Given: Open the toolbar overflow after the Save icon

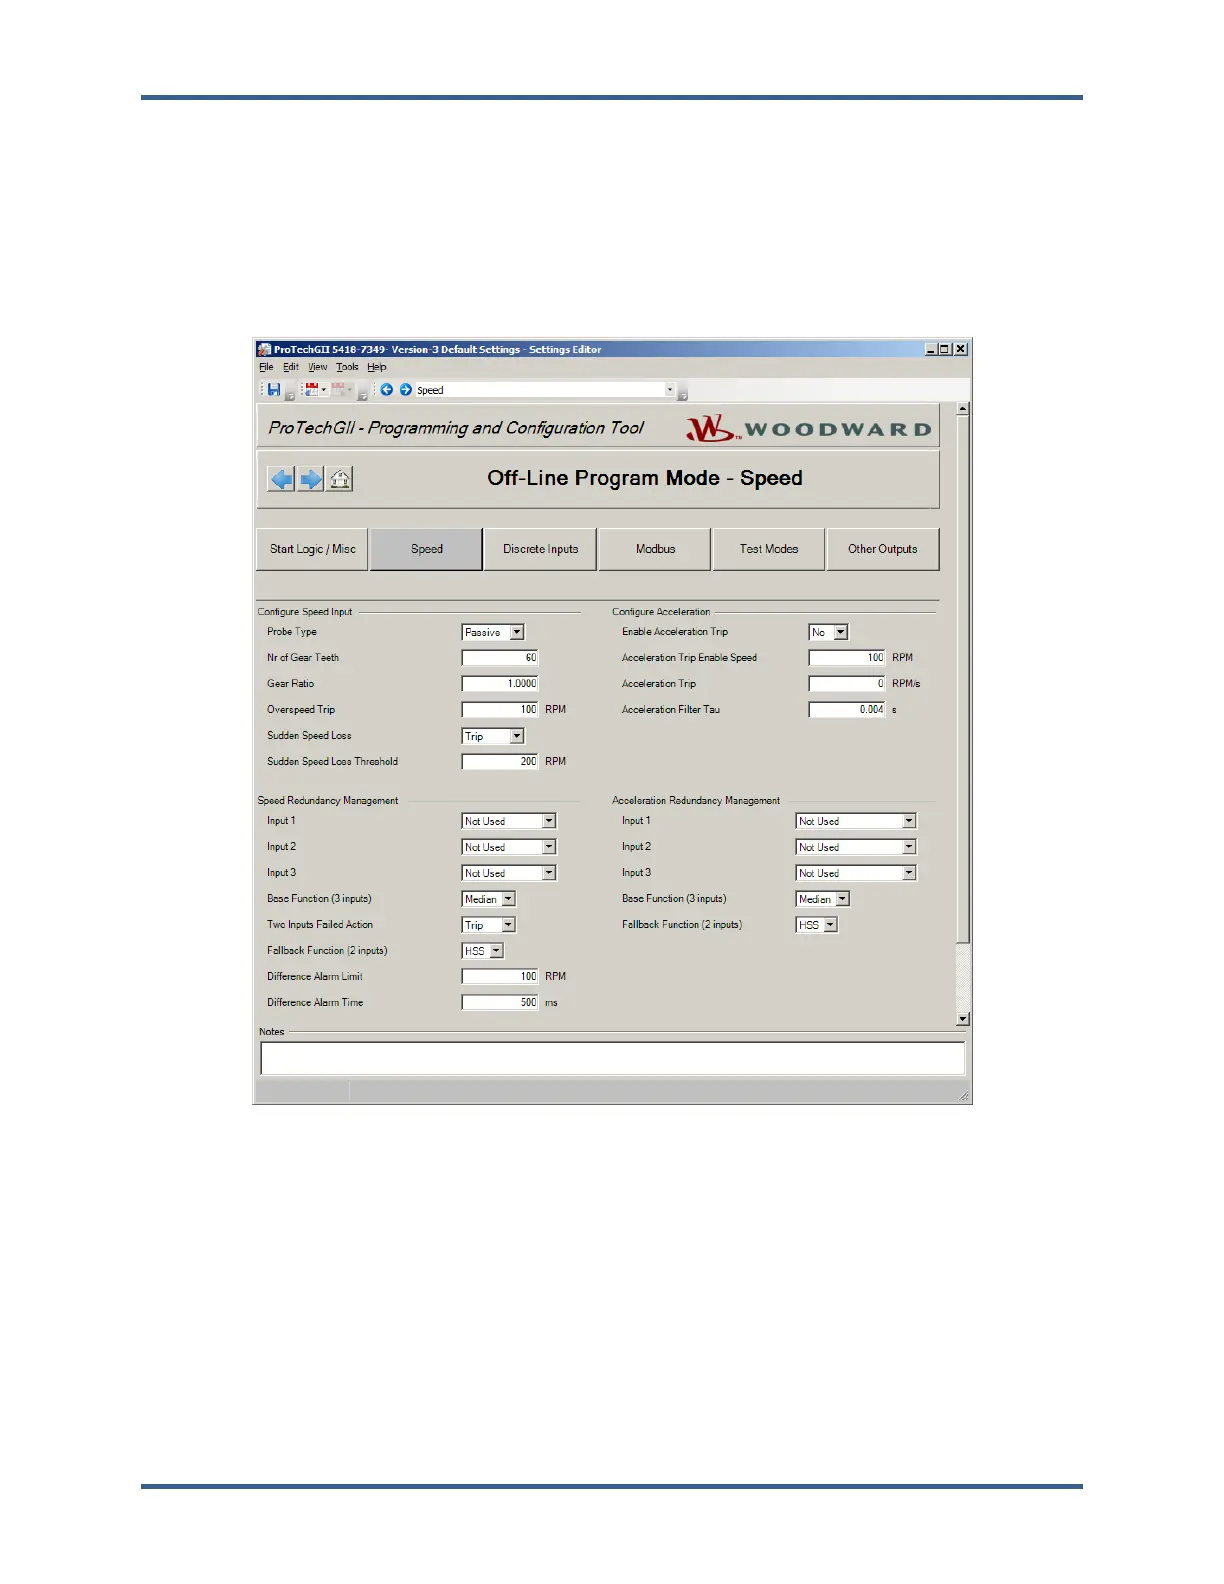Looking at the screenshot, I should click(290, 394).
